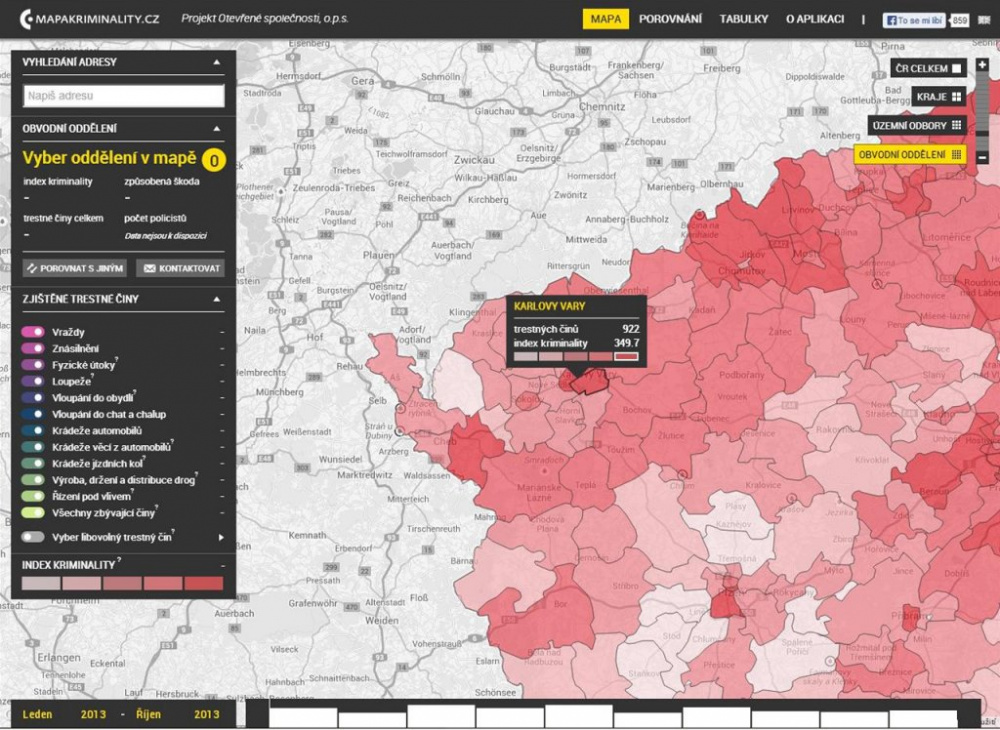Click highlighted darkest swatch in Karlovy Vary popup
Image resolution: width=1000 pixels, height=730 pixels.
coord(626,356)
